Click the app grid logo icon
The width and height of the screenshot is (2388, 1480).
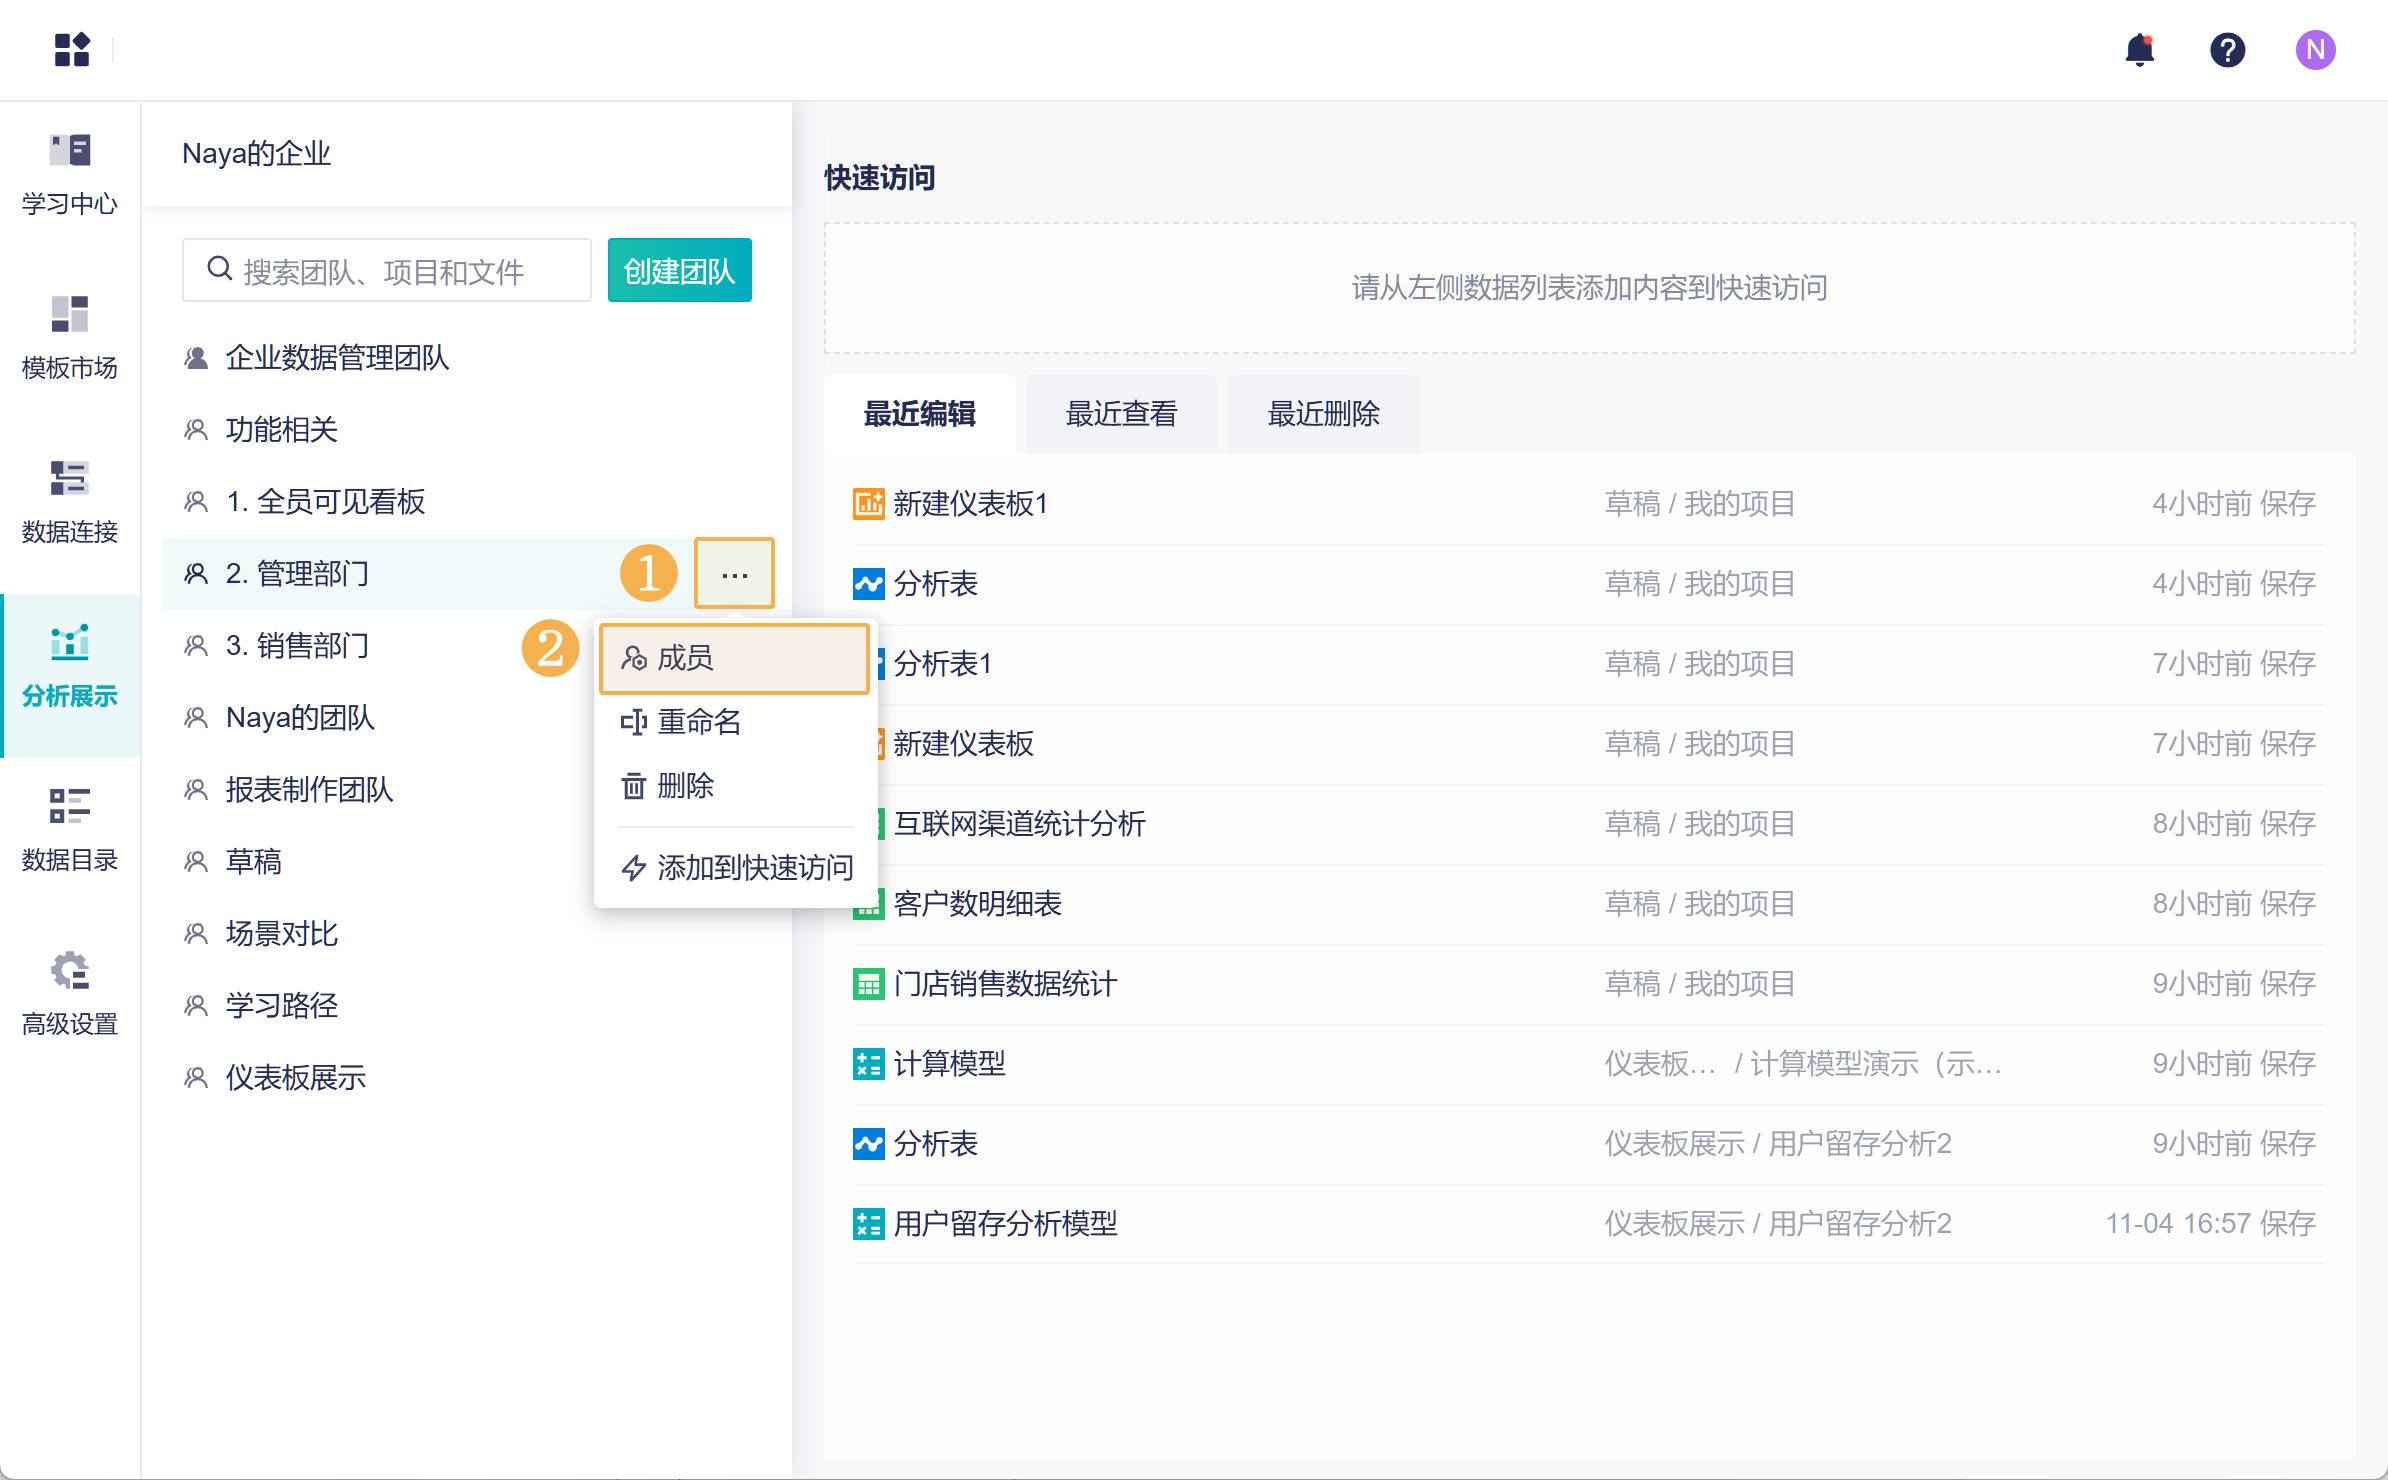[72, 50]
